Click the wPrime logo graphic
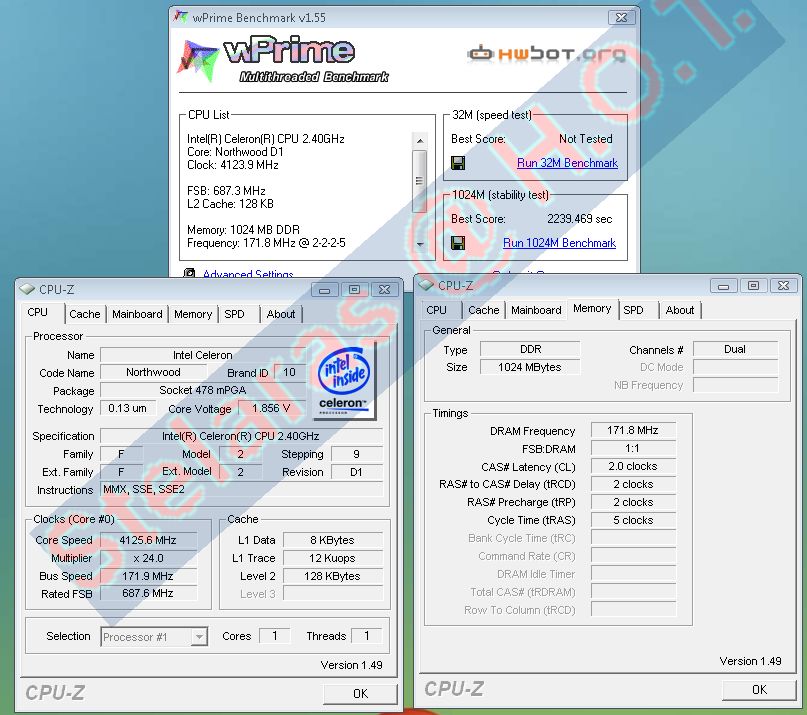 tap(283, 61)
